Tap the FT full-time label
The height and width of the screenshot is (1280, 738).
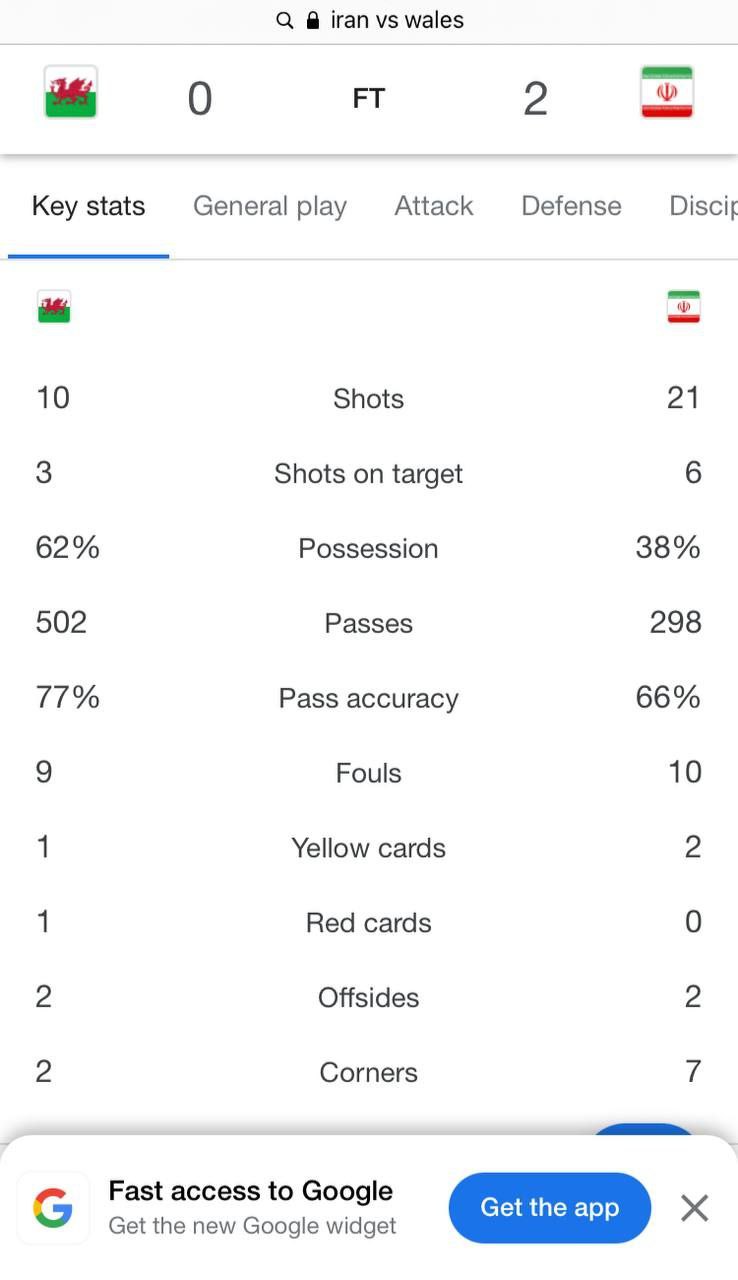tap(369, 99)
